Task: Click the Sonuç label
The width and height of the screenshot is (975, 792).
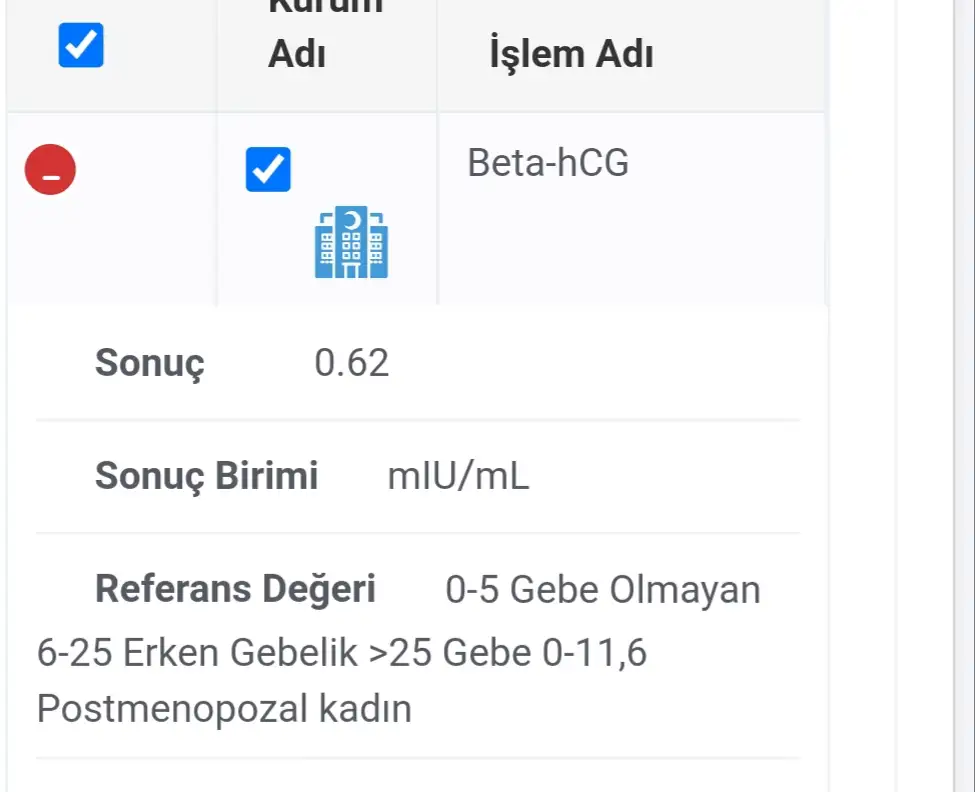Action: coord(149,363)
